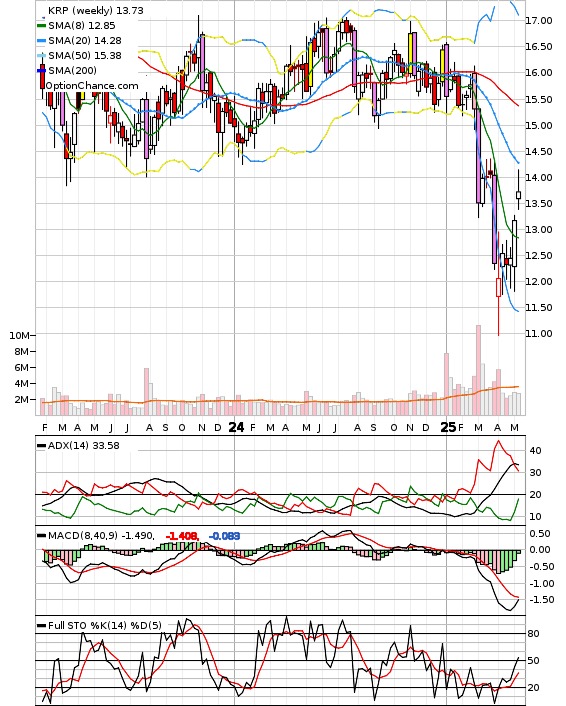Click the 10M volume axis label

[x=19, y=335]
